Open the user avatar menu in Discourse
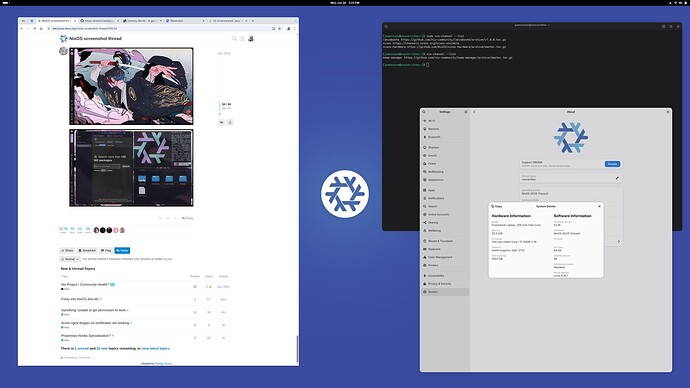This screenshot has width=690, height=388. click(251, 39)
